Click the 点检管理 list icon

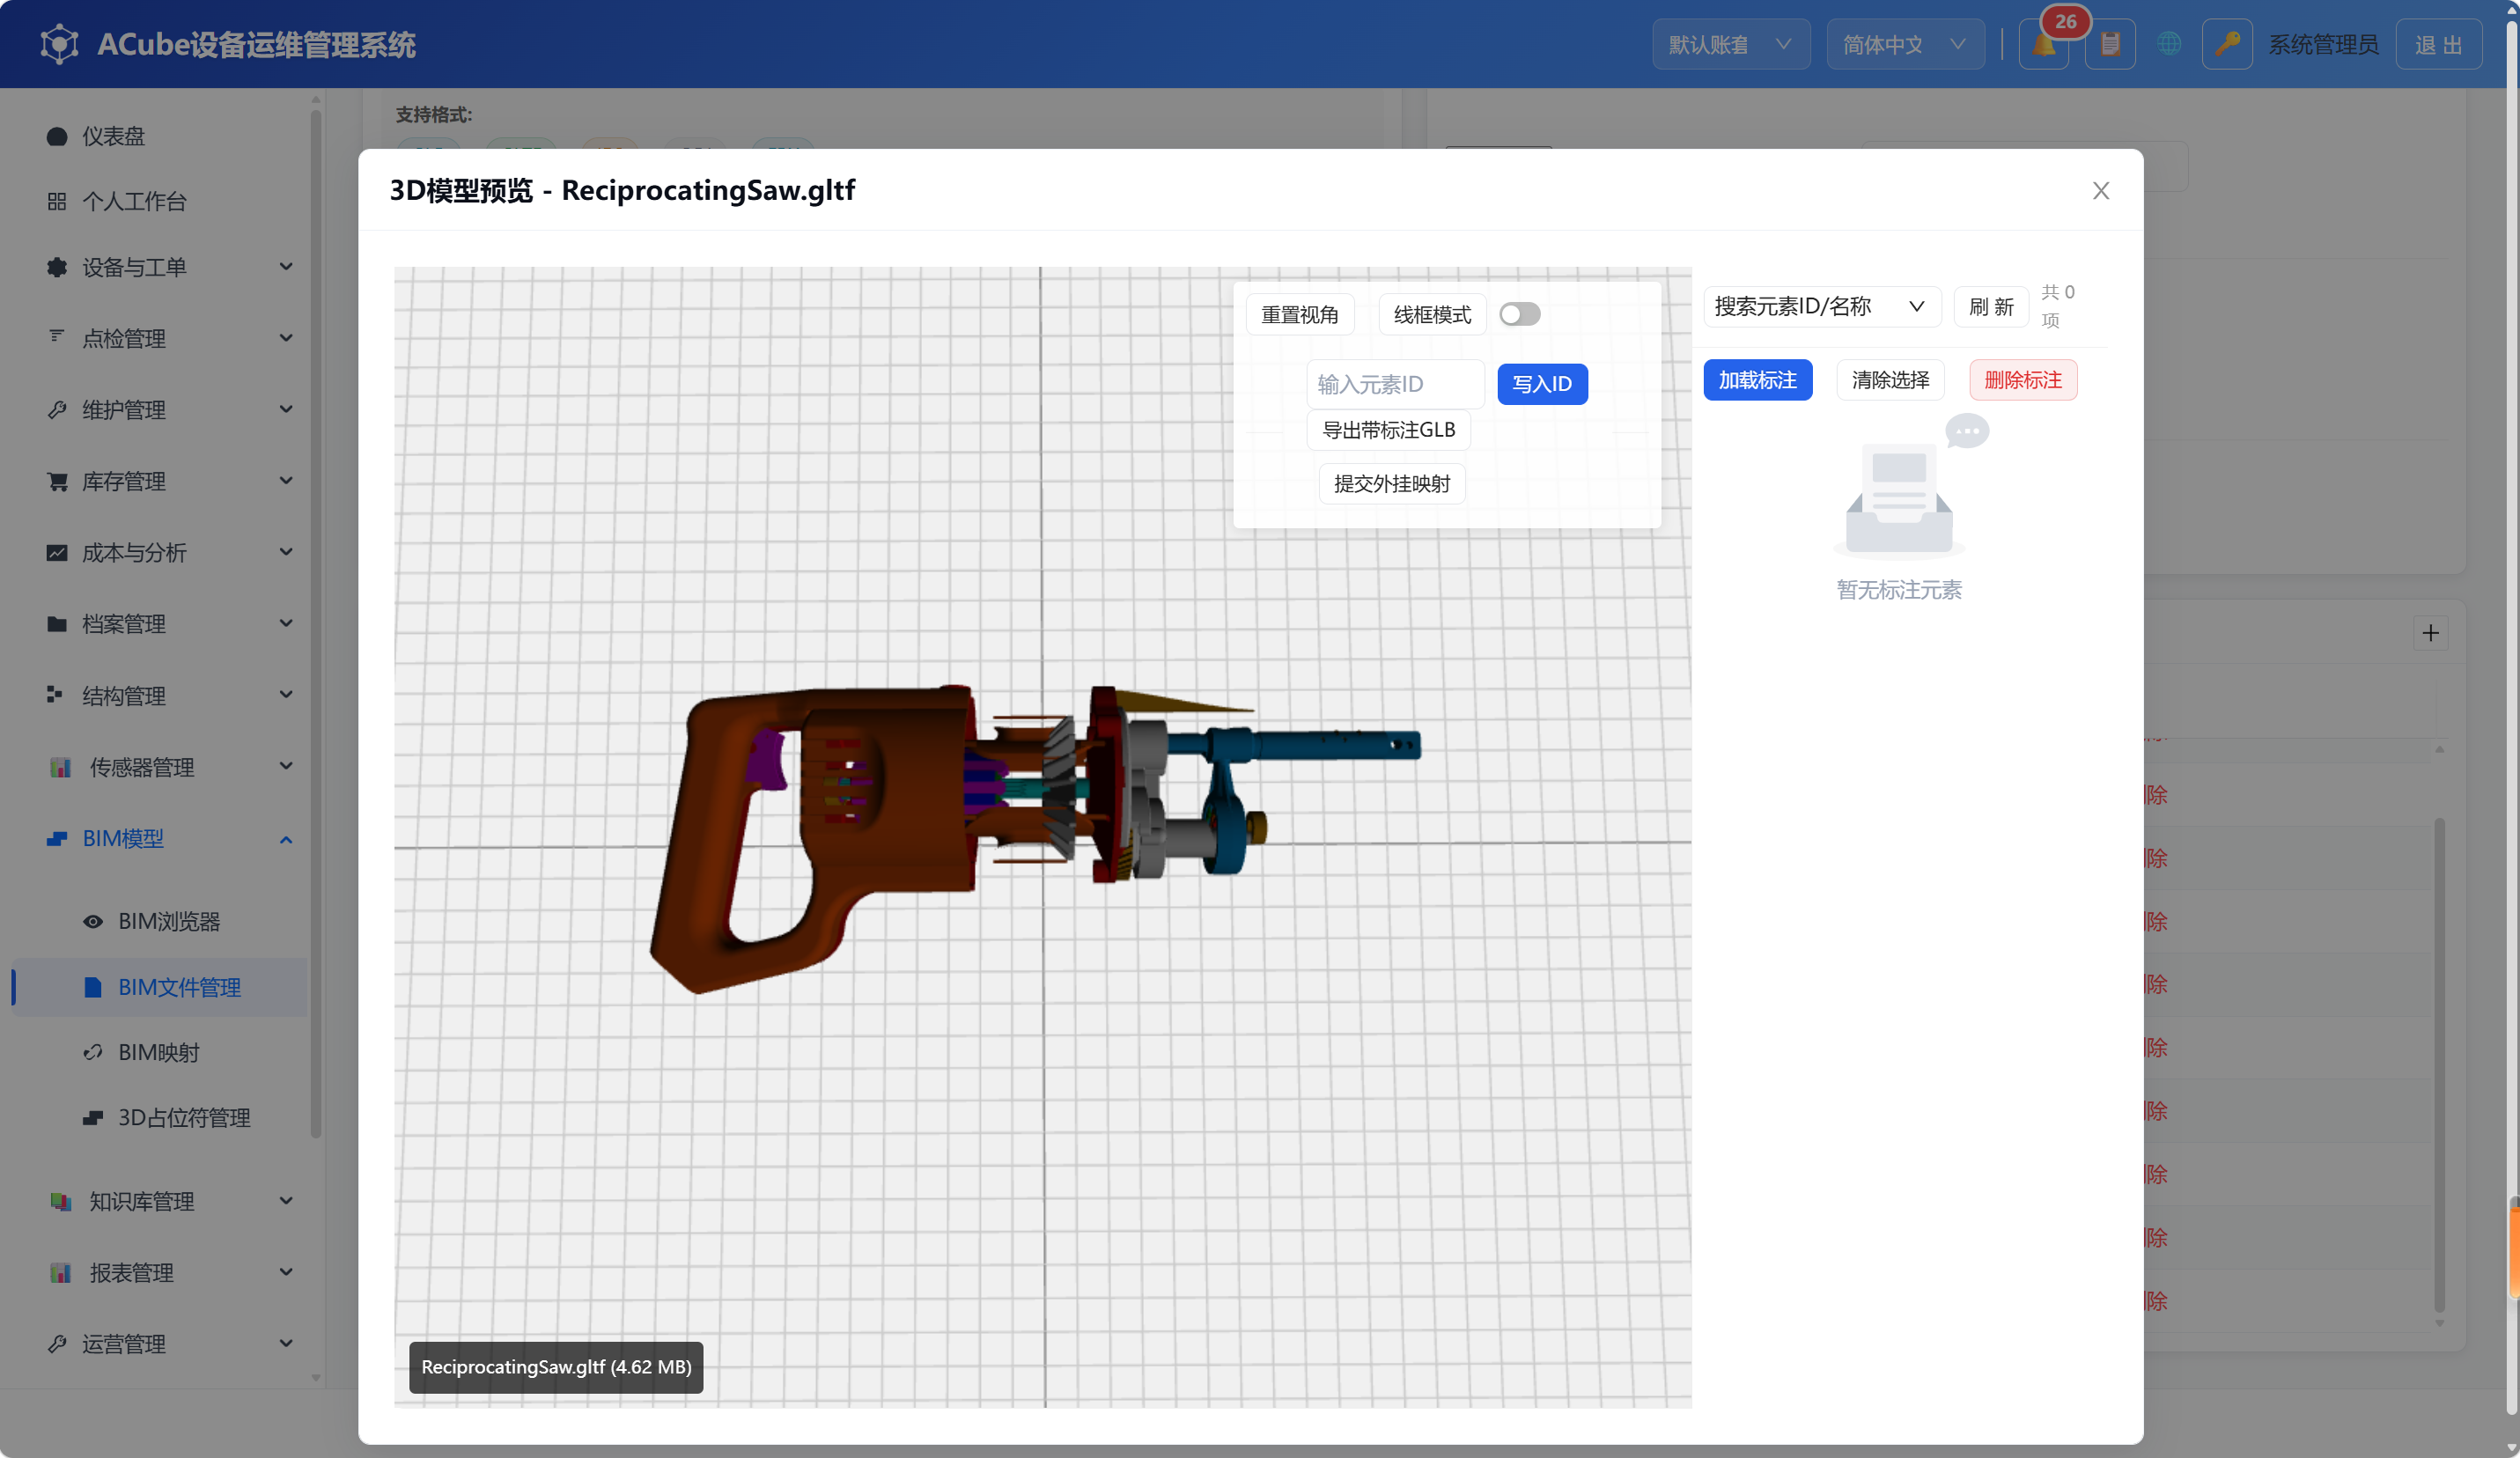click(x=57, y=337)
